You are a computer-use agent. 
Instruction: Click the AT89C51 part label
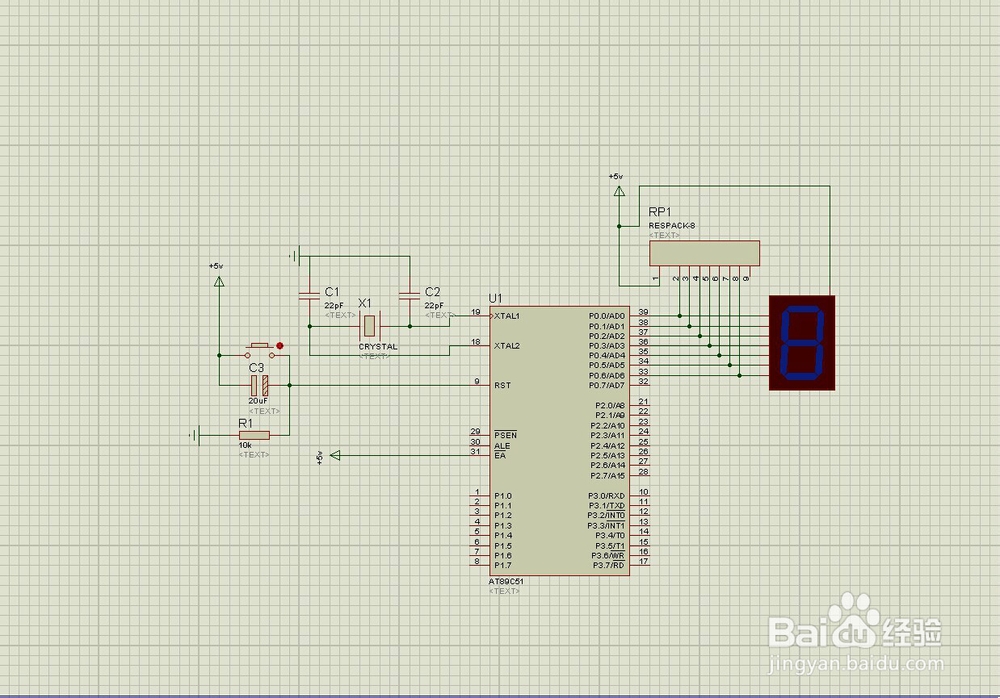coord(506,581)
